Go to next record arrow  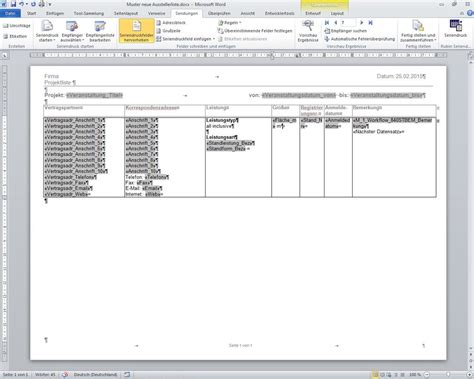point(361,23)
